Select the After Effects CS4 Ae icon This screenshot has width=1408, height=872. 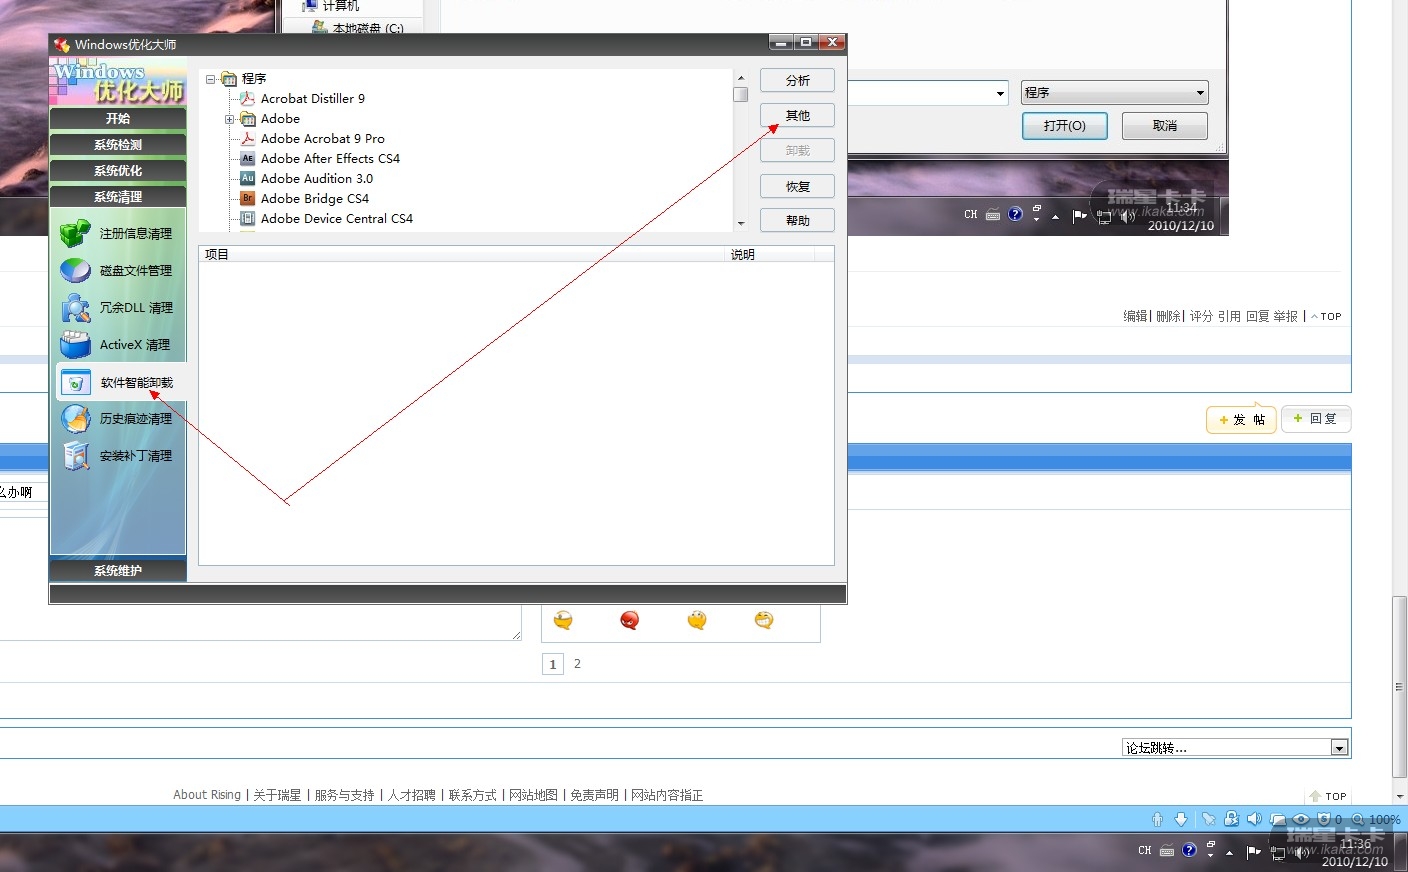(x=248, y=159)
